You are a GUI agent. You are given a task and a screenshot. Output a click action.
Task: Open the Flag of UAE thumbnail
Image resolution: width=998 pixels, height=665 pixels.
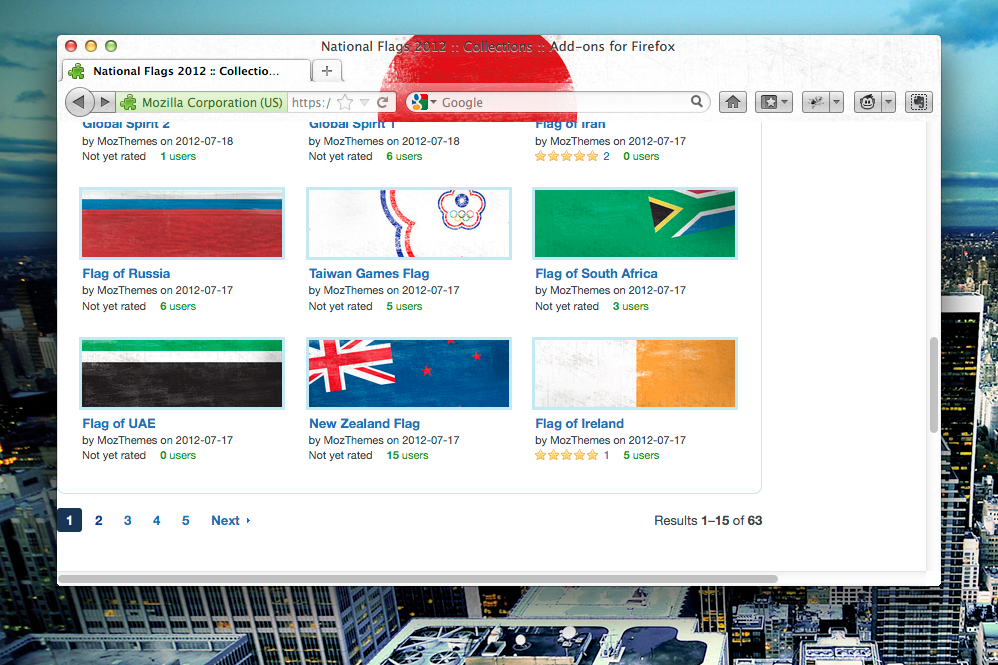pyautogui.click(x=182, y=374)
